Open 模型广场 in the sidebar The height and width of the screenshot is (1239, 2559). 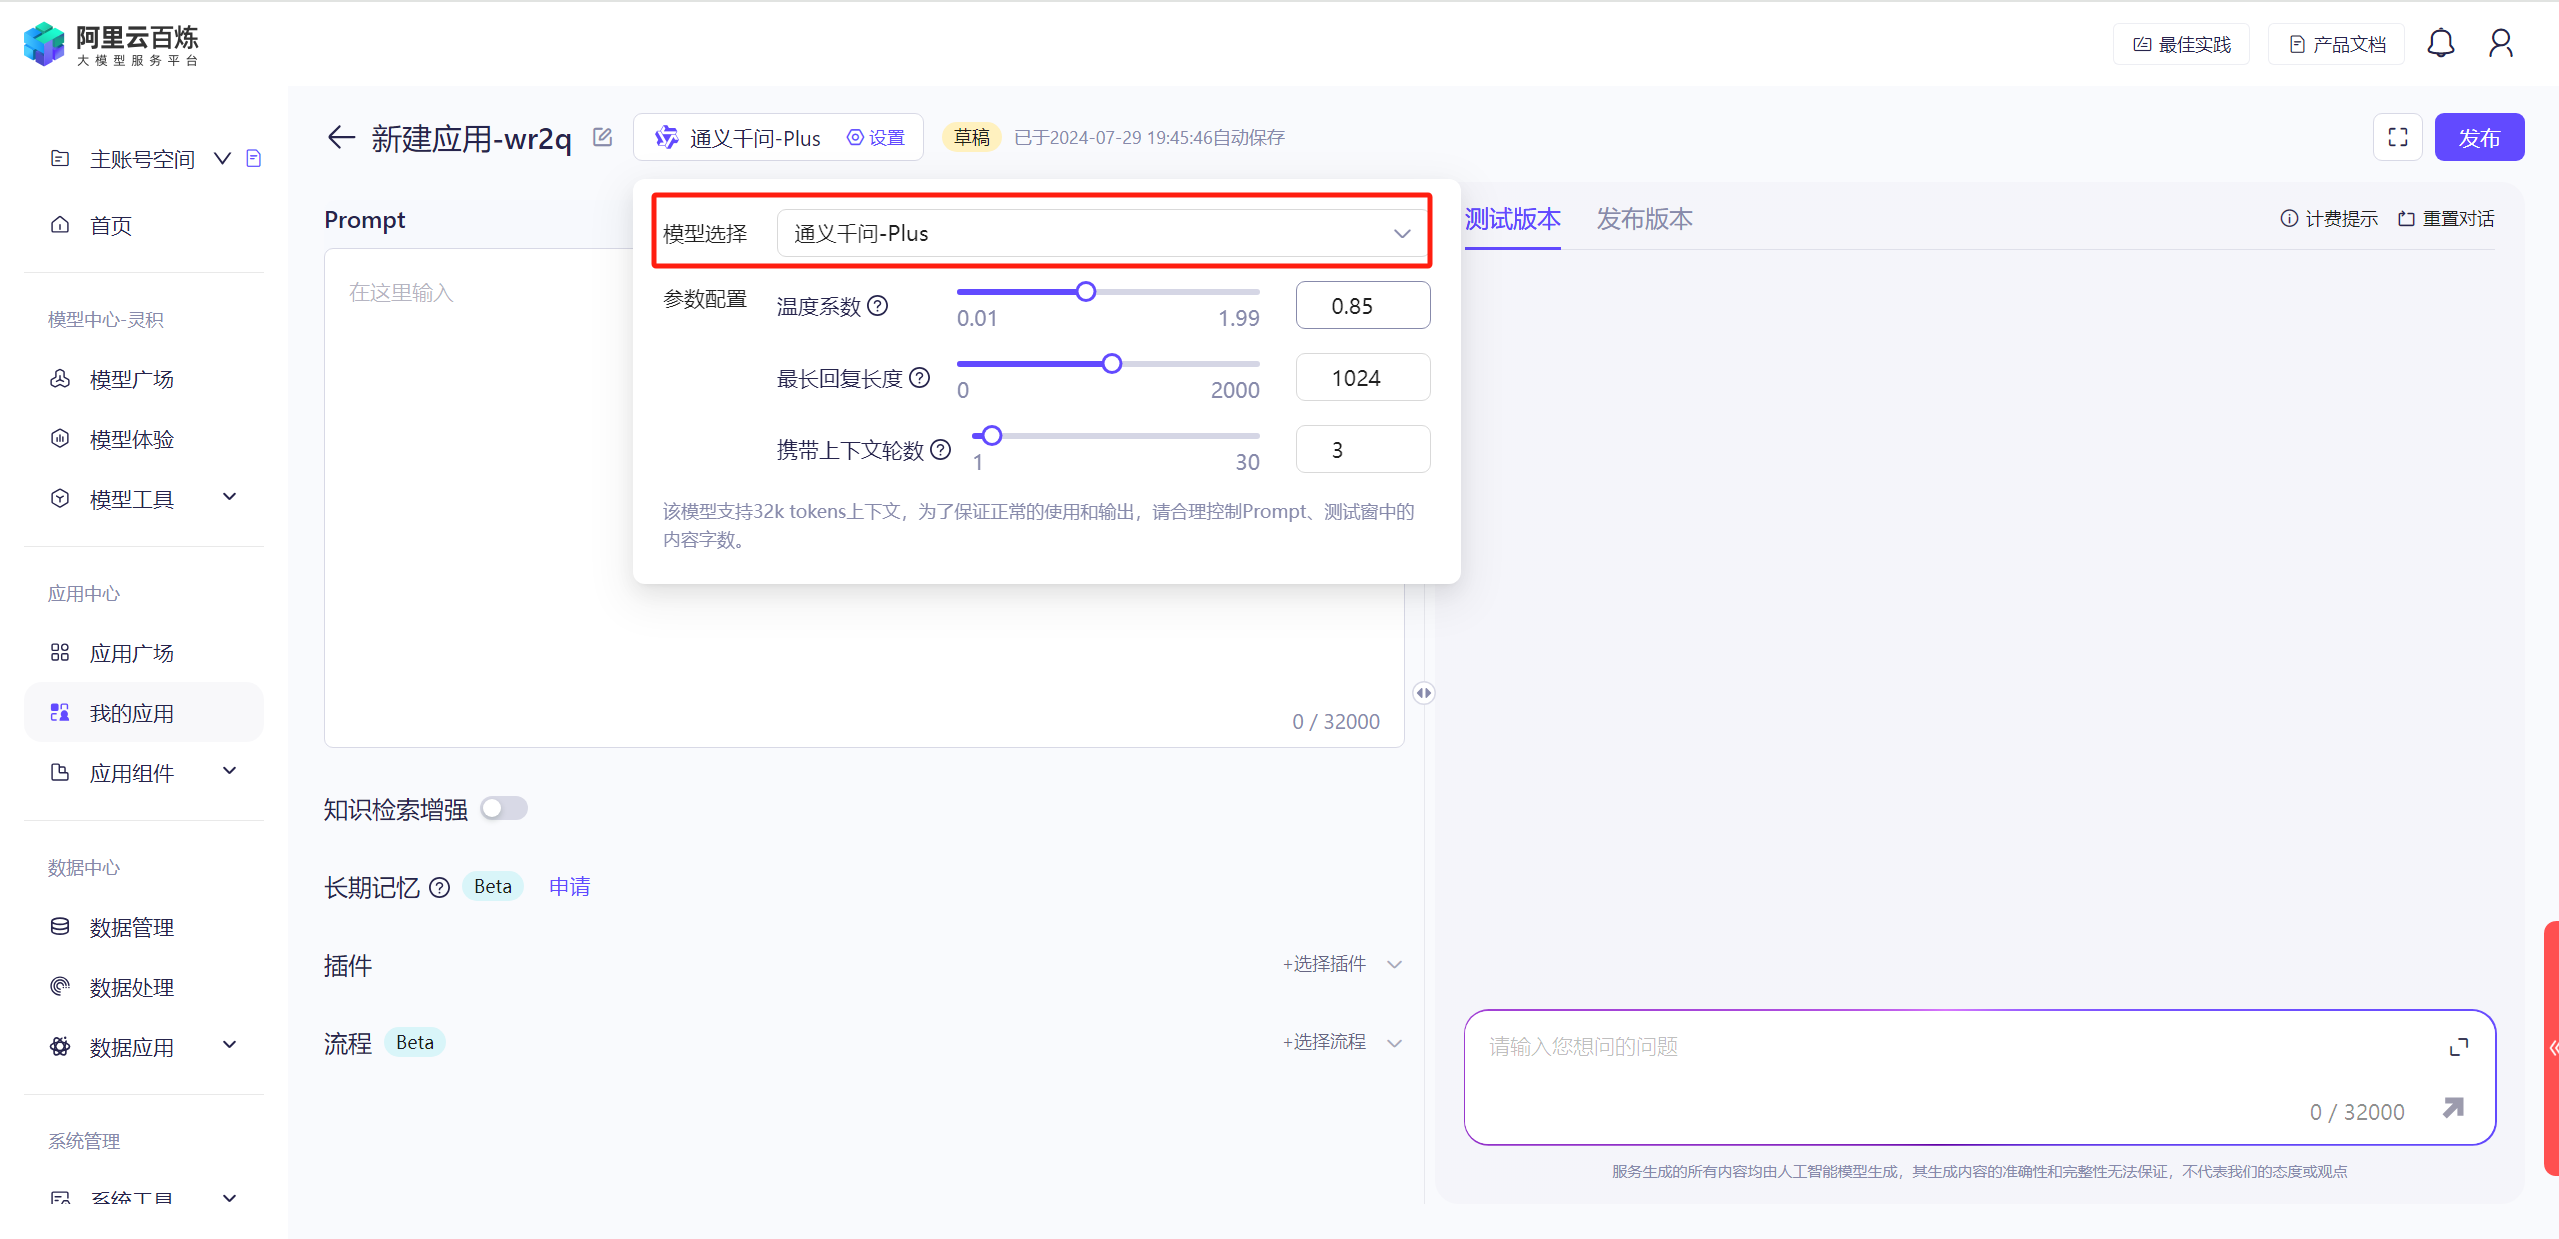[x=131, y=379]
